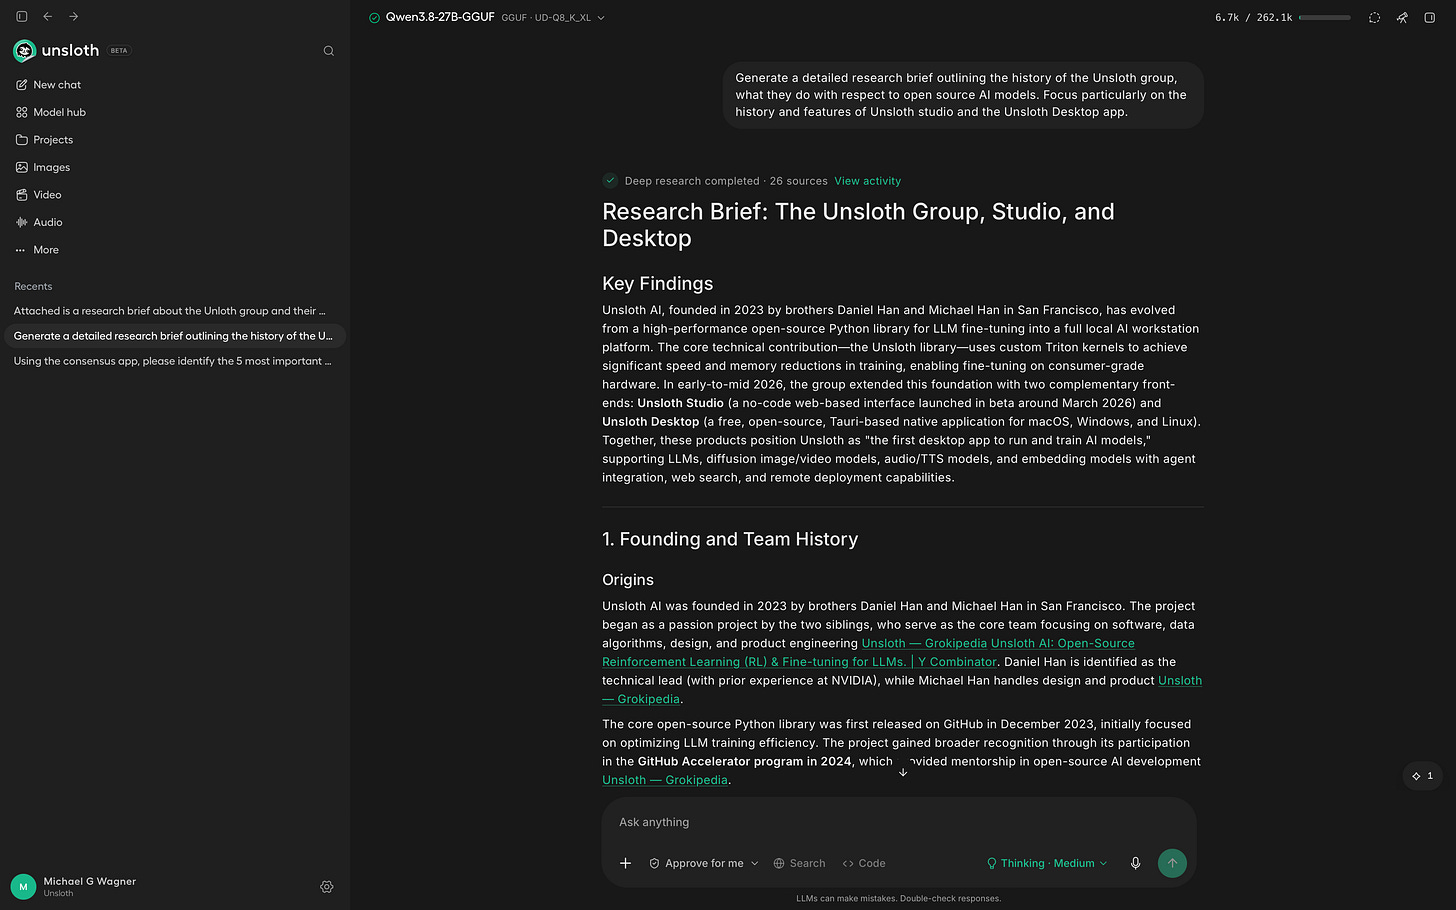Open recent chat 'Generate a detailed research brief'

[173, 336]
